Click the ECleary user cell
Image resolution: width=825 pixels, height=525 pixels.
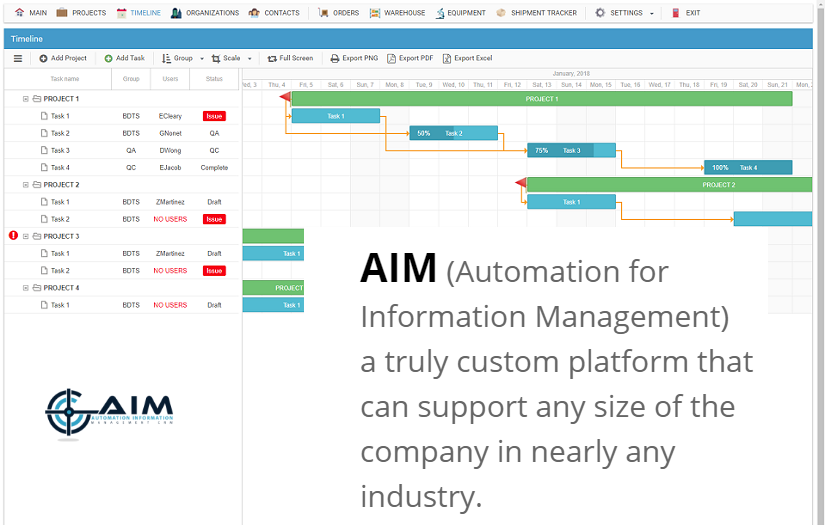point(170,116)
